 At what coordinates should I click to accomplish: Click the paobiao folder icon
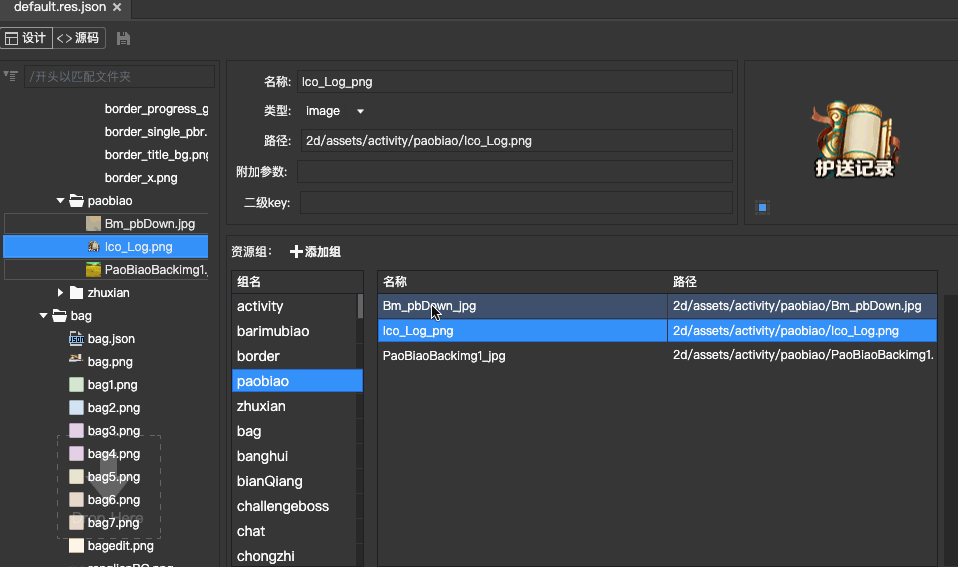(76, 200)
